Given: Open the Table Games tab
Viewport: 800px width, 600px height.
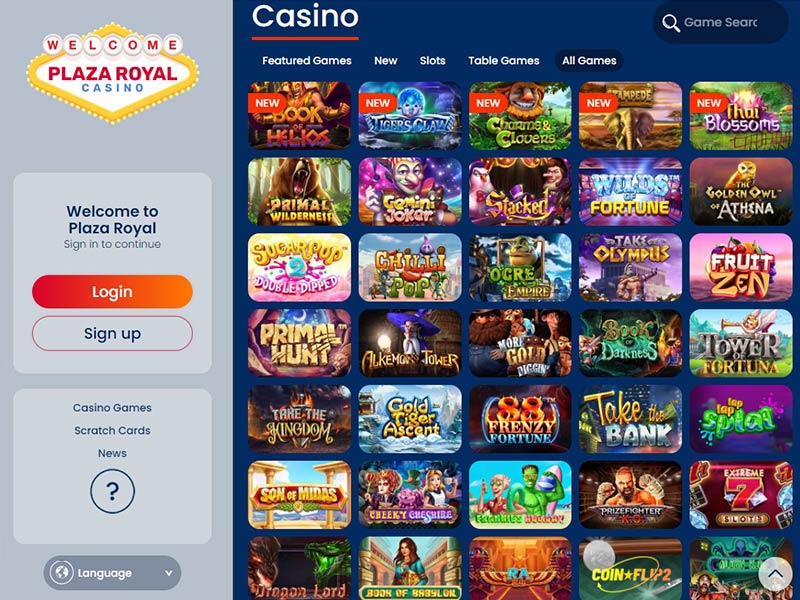Looking at the screenshot, I should (x=504, y=61).
